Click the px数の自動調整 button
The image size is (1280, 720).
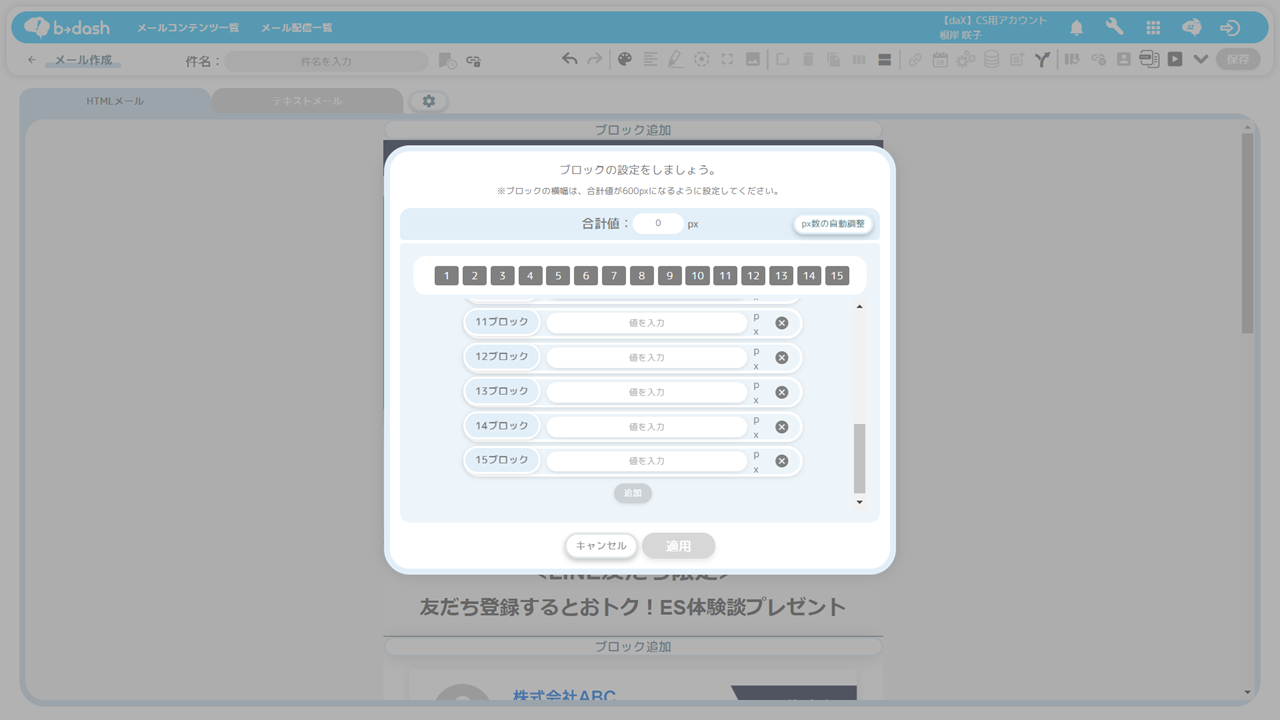pyautogui.click(x=833, y=224)
